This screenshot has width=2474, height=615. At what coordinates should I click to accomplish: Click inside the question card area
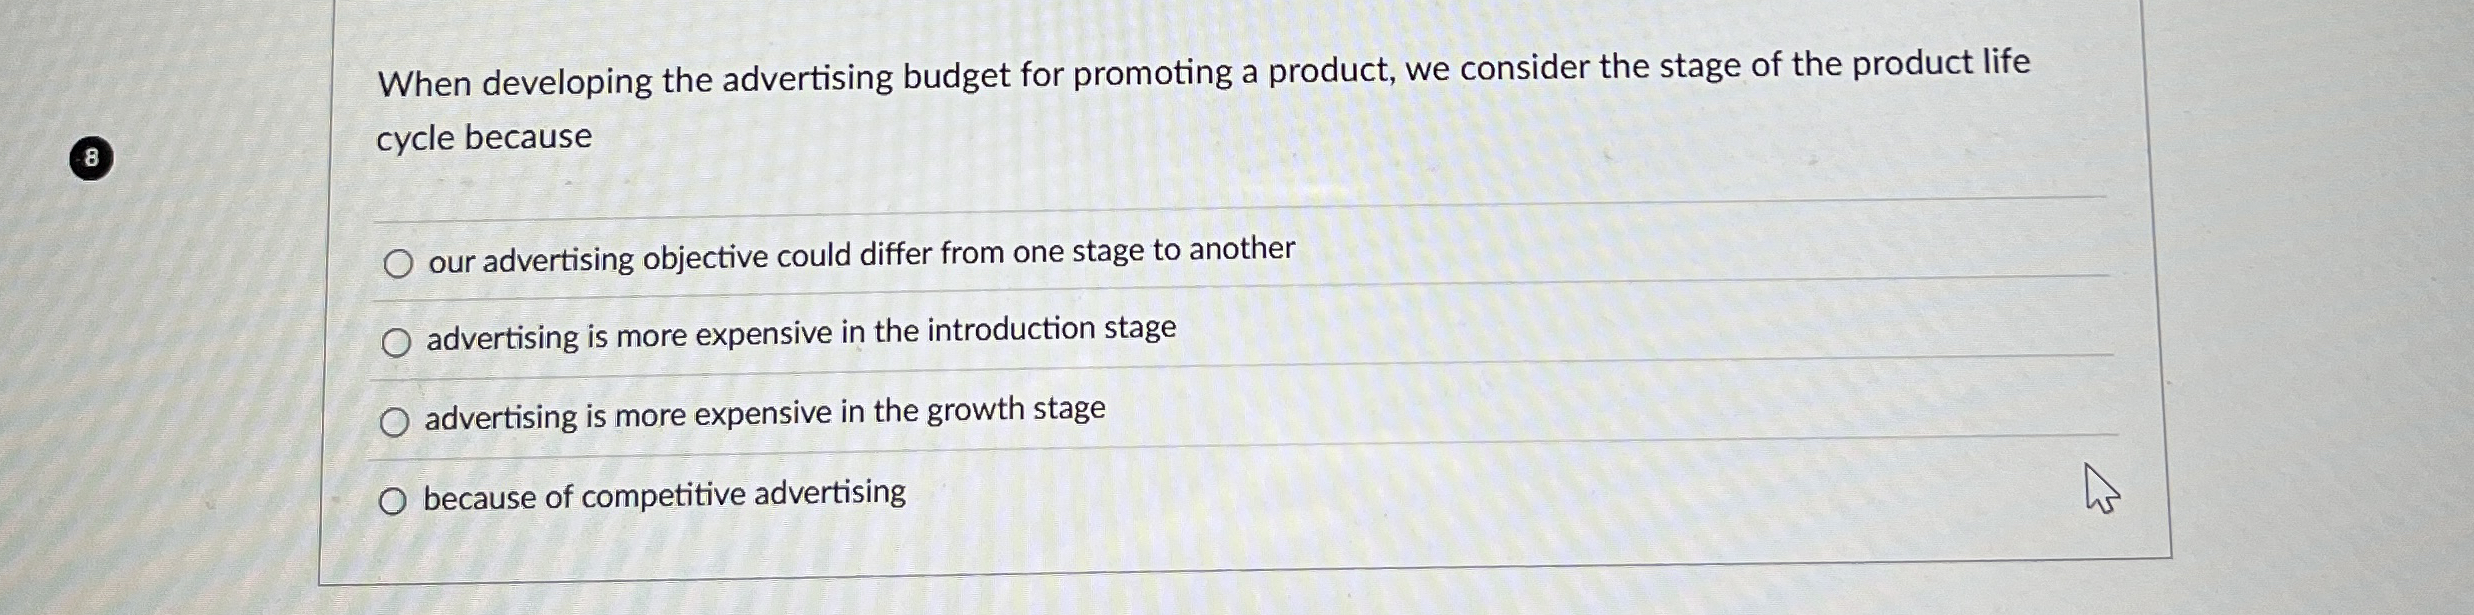pos(1200,300)
